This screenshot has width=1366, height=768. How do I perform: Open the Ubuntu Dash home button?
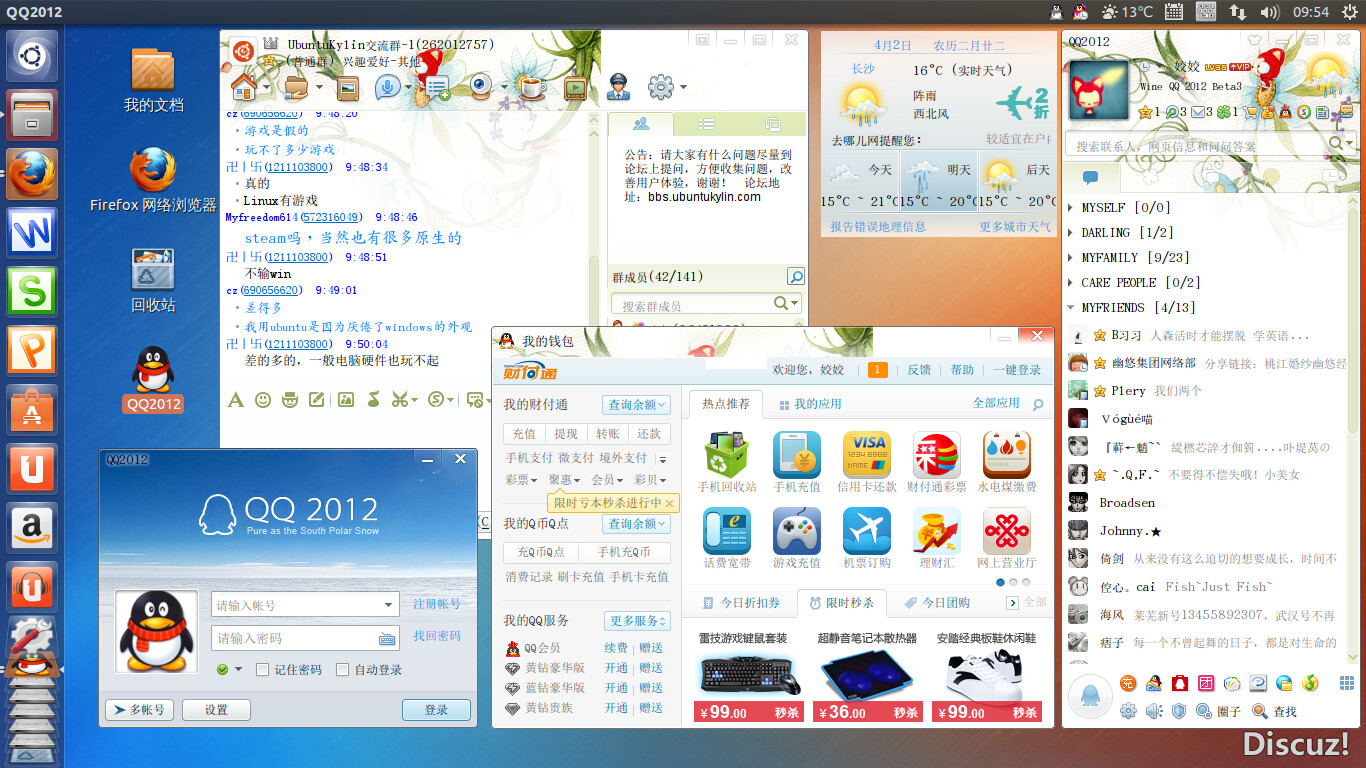(32, 56)
